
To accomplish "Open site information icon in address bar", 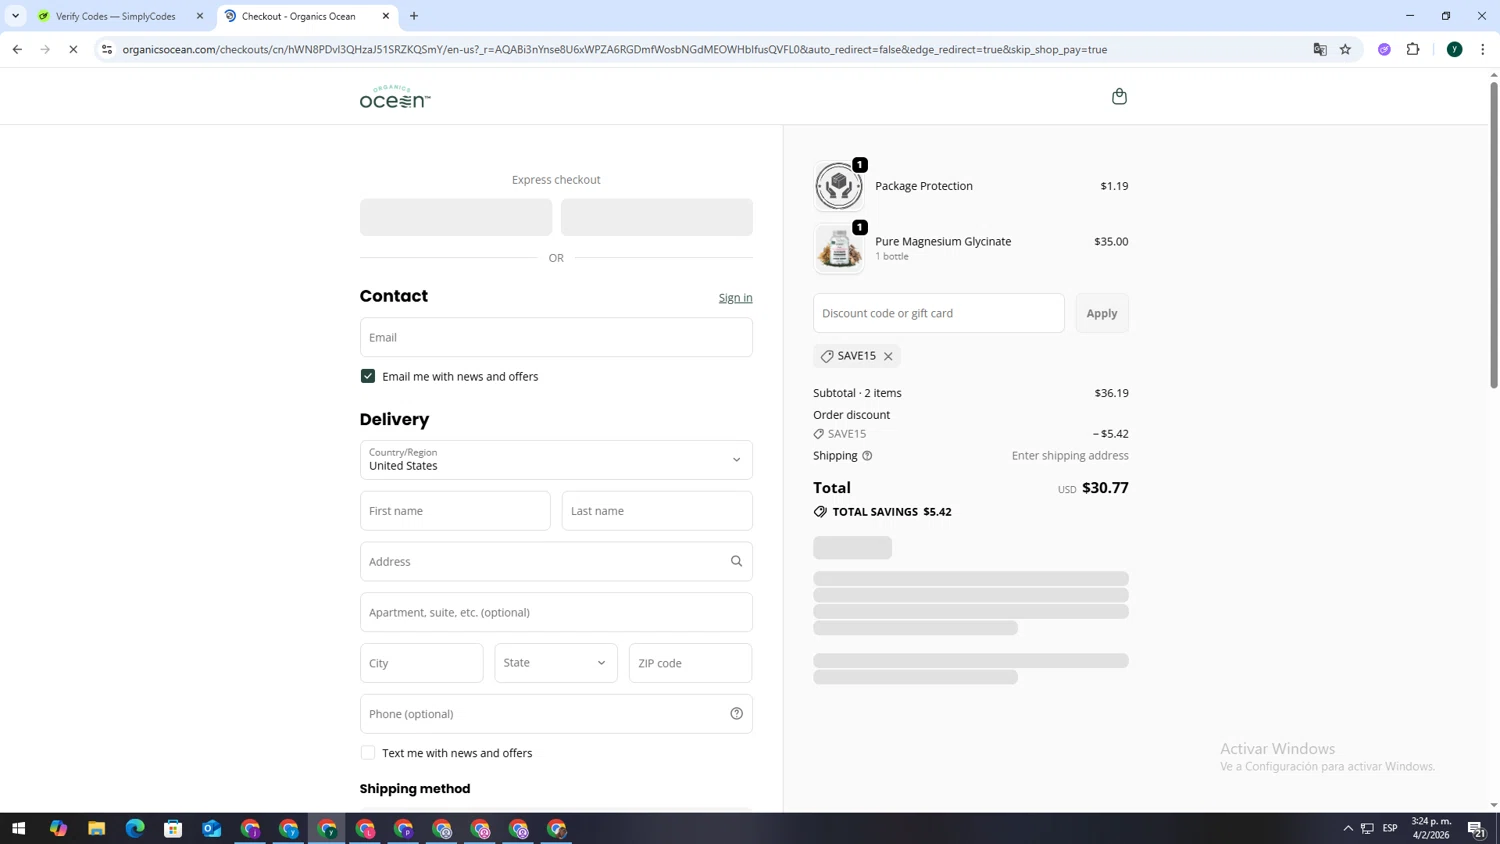I will click(x=107, y=49).
